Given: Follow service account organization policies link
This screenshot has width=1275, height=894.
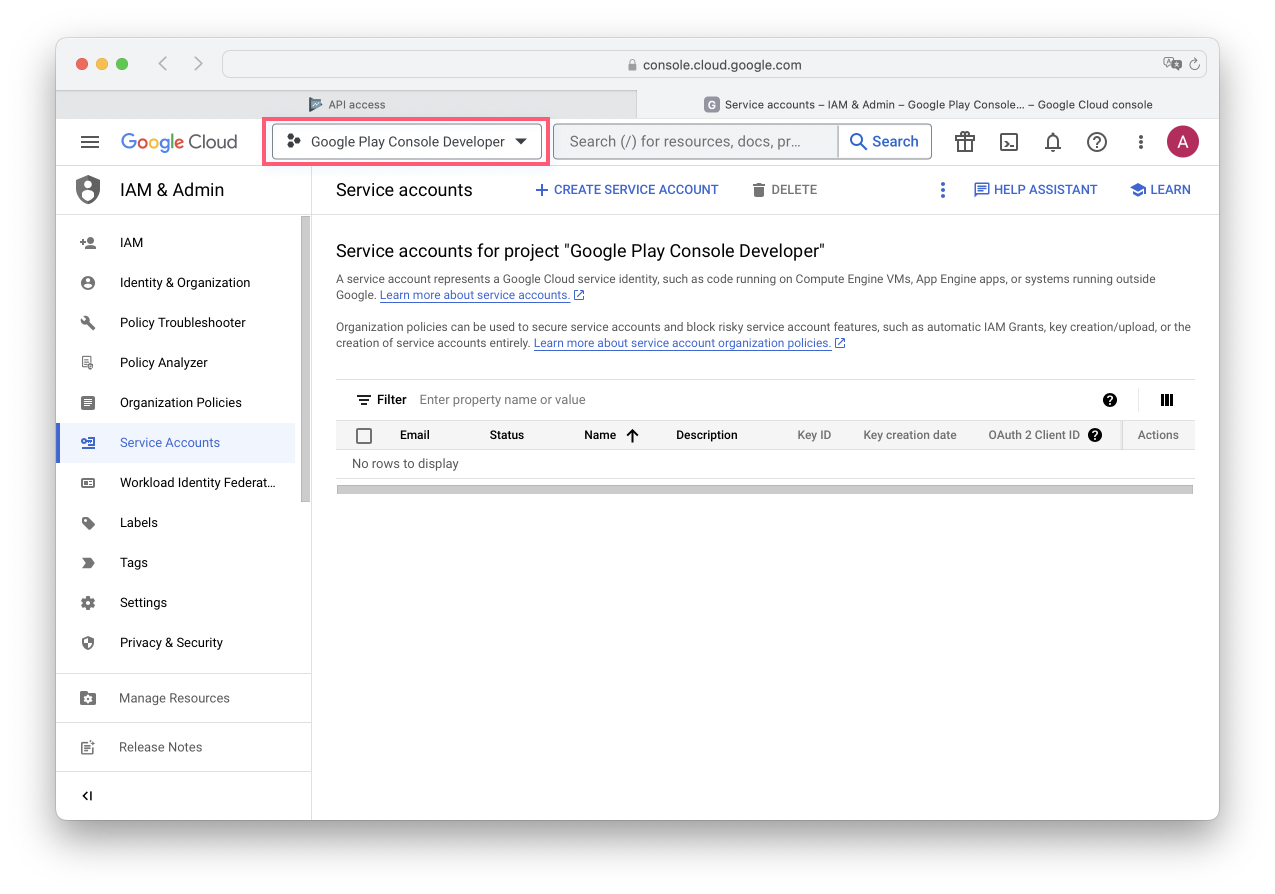Looking at the screenshot, I should pyautogui.click(x=683, y=343).
